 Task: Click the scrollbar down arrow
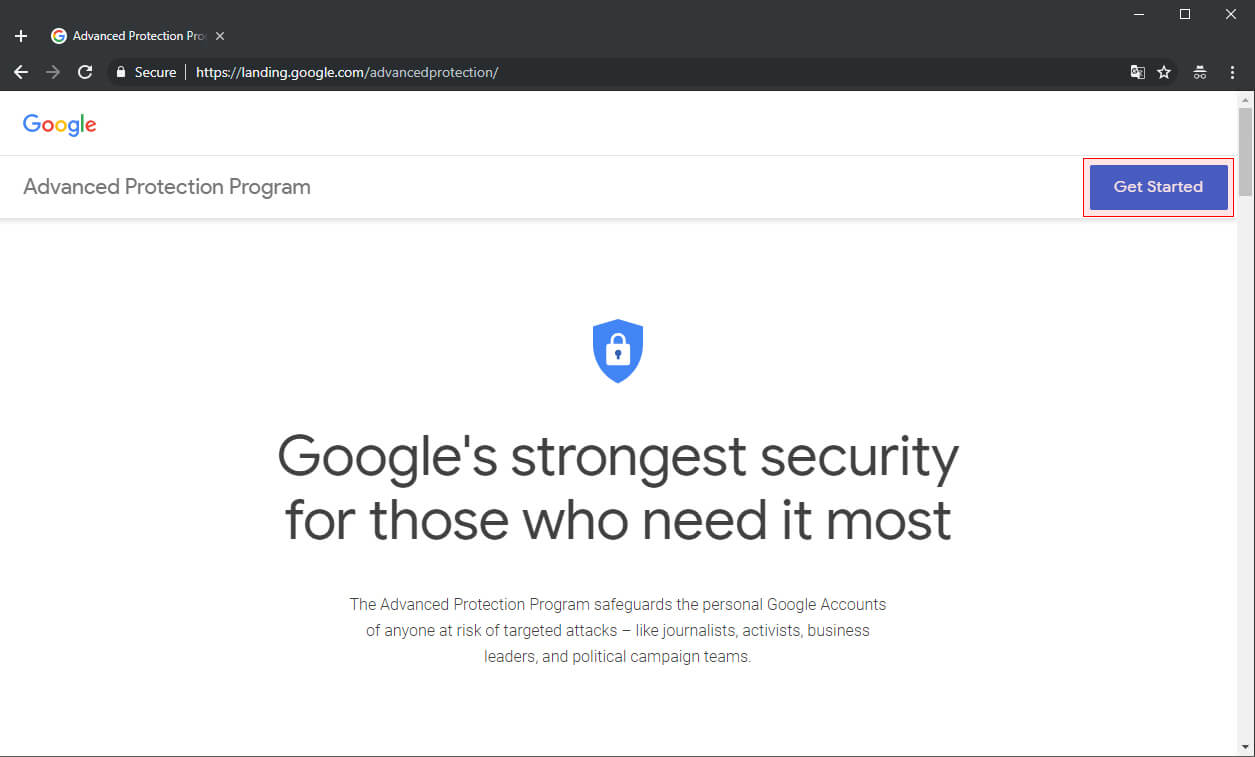click(1246, 748)
